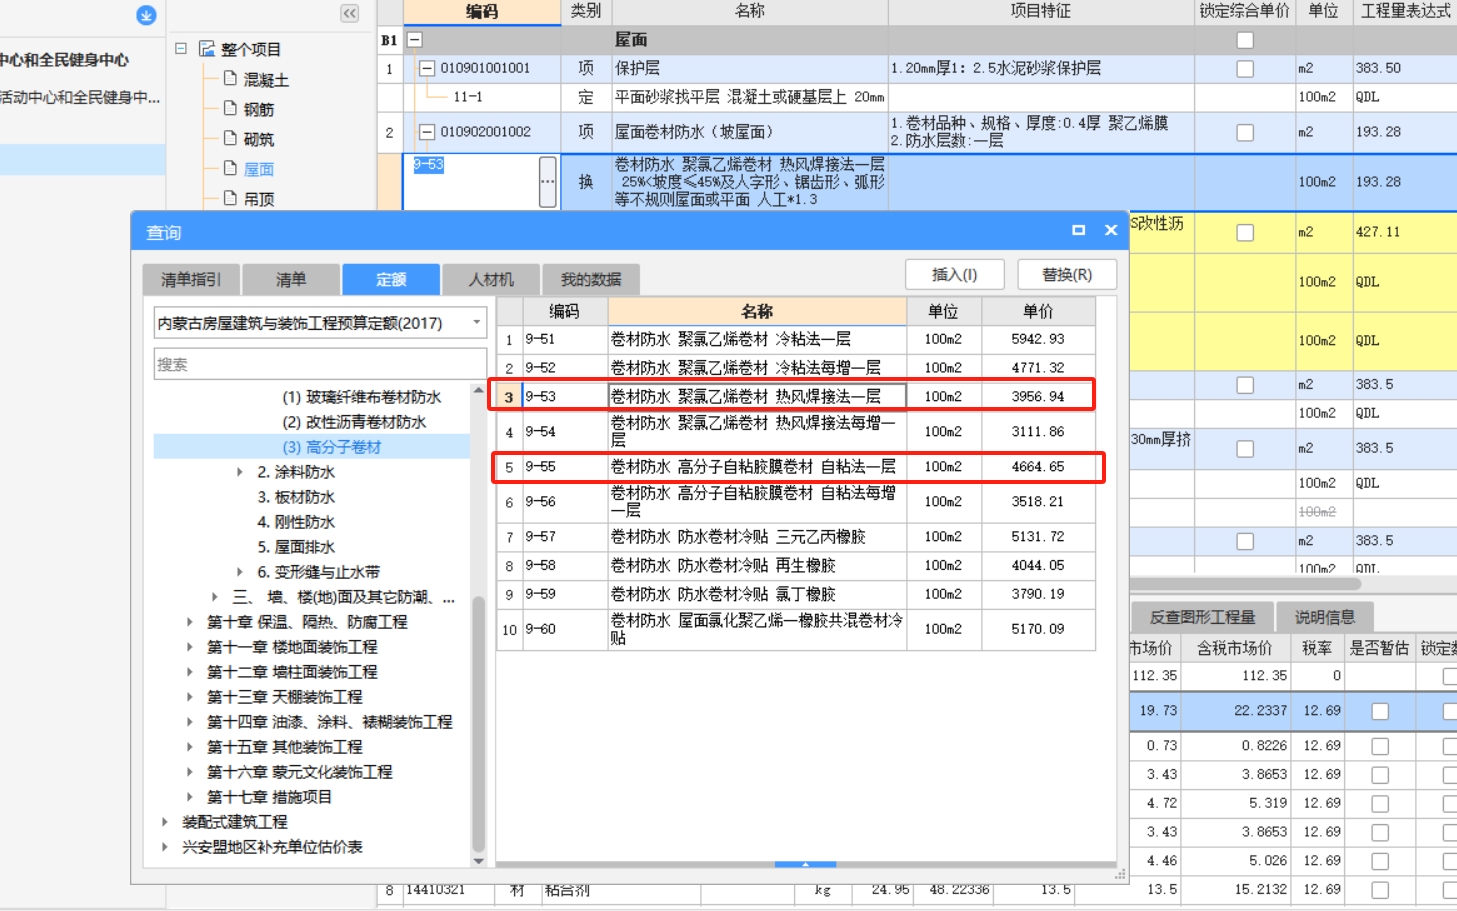Viewport: 1457px width, 911px height.
Task: Expand the 兴安盟地区补充单位估价表 node
Action: [x=165, y=847]
